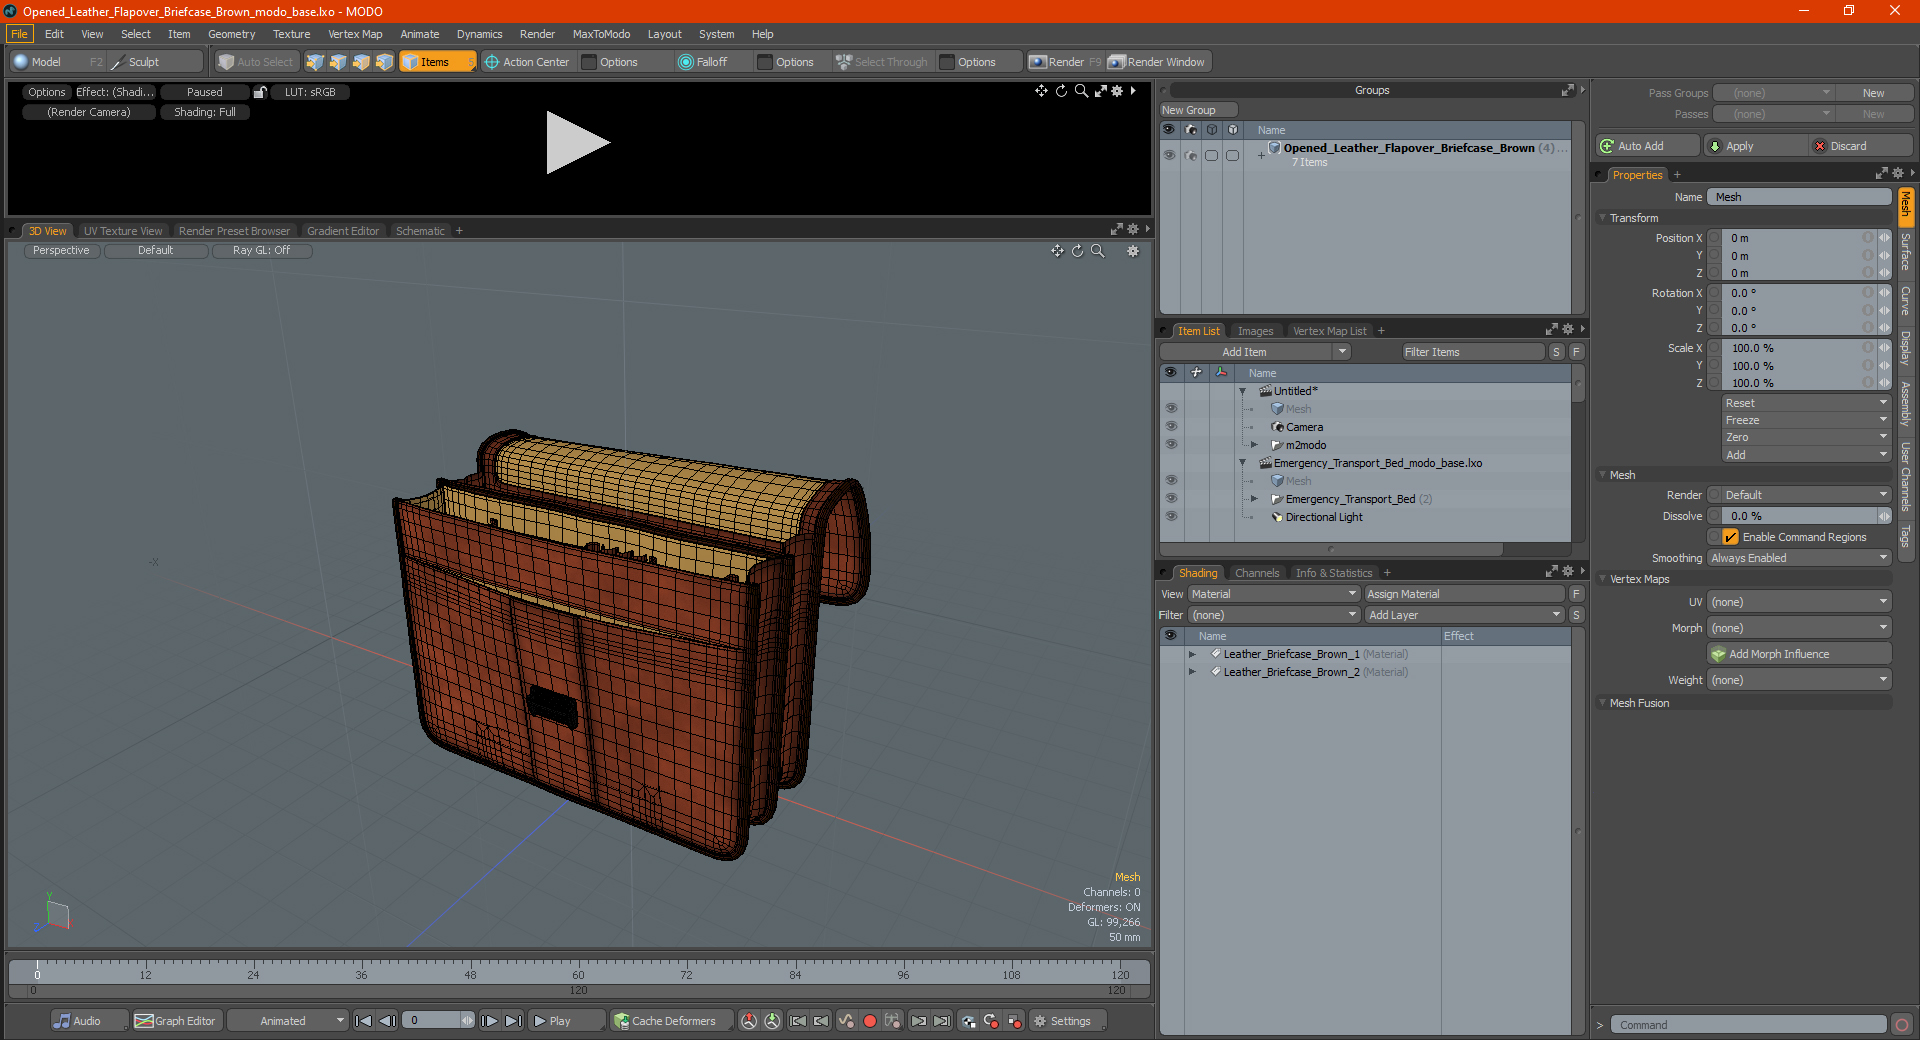Open Smoothing Always Enabled dropdown

[x=1799, y=558]
